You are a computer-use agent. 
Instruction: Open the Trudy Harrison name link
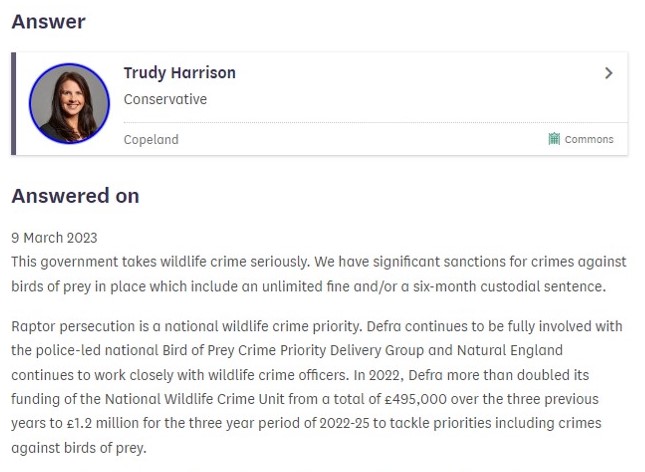179,73
